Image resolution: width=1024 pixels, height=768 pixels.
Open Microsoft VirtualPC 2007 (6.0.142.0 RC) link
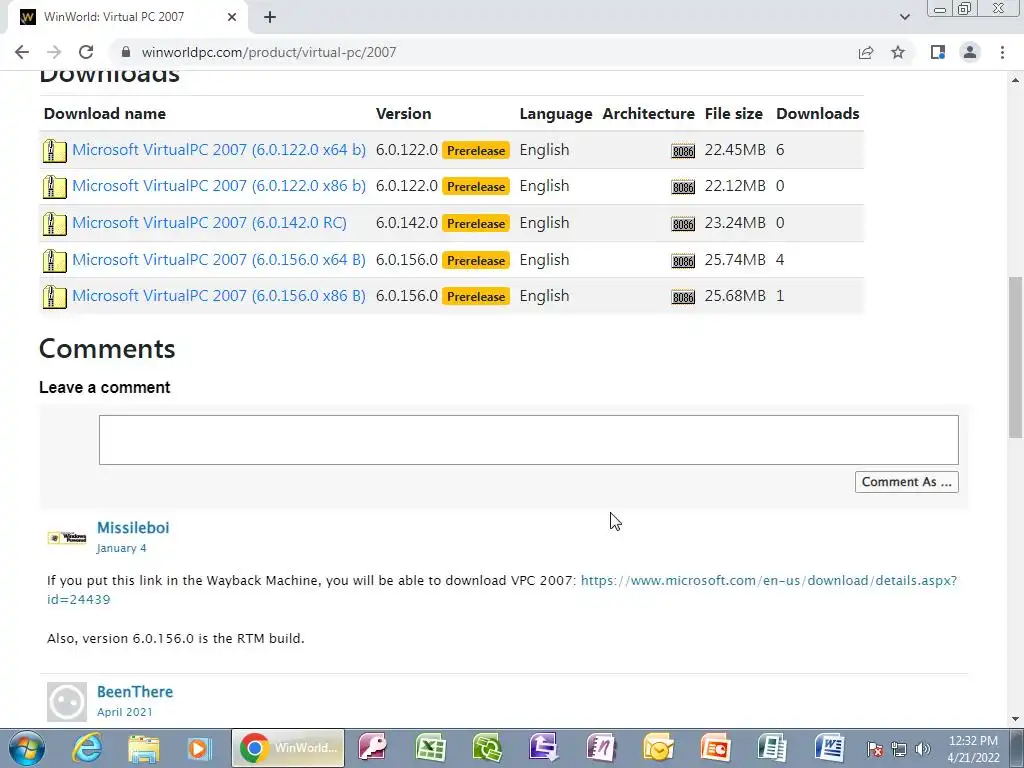(x=209, y=223)
